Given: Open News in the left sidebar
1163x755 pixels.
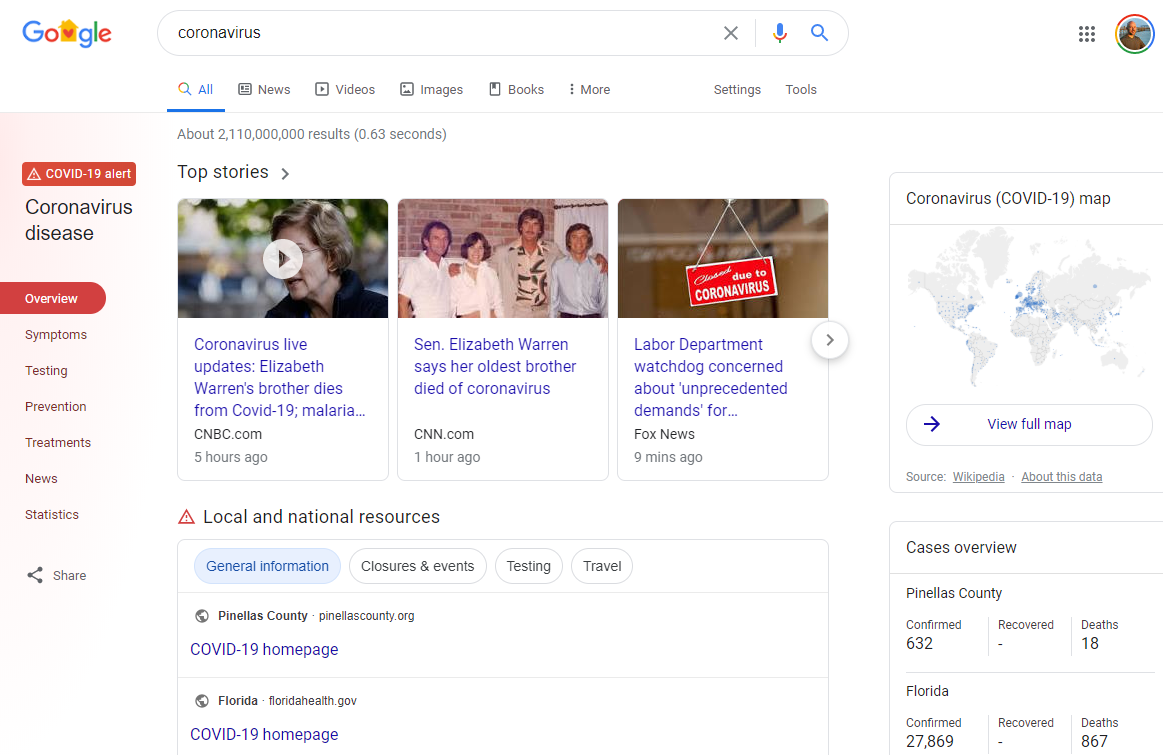Looking at the screenshot, I should coord(41,478).
